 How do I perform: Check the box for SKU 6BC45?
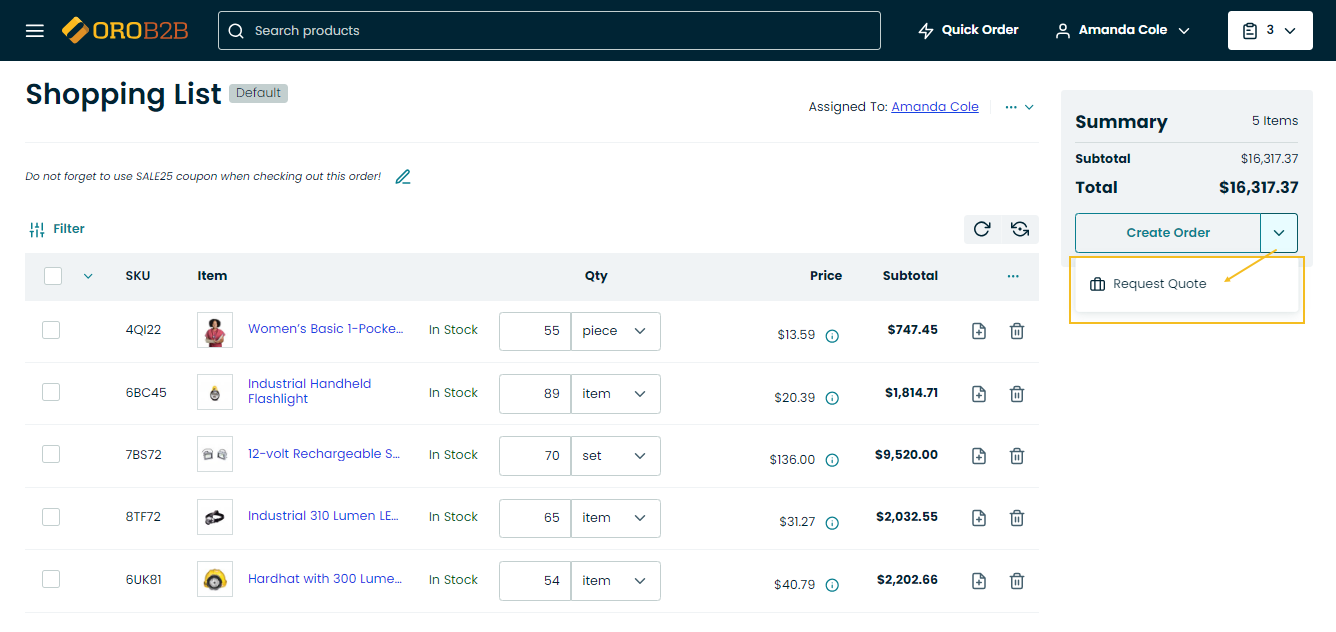(51, 392)
